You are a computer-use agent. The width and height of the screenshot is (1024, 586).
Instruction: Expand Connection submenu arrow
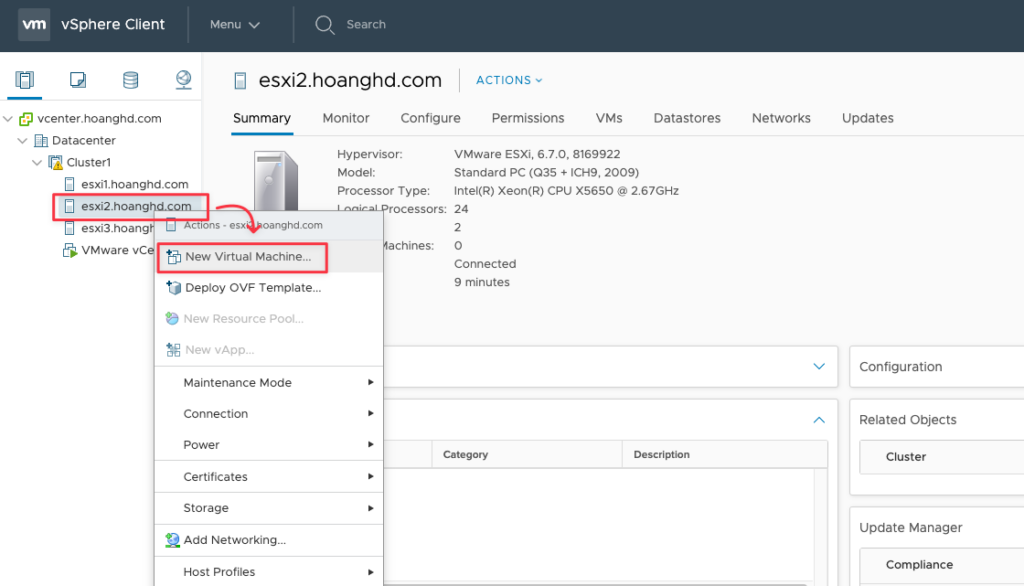[x=370, y=414]
